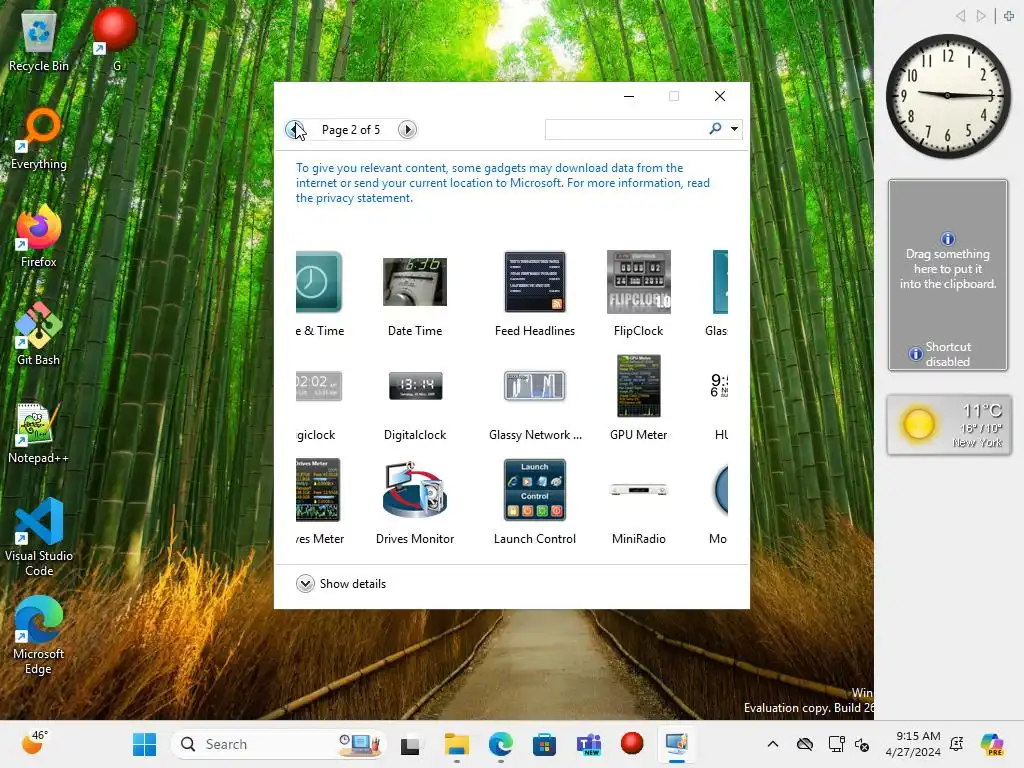Open Microsoft Store from taskbar
1024x768 pixels.
click(544, 744)
